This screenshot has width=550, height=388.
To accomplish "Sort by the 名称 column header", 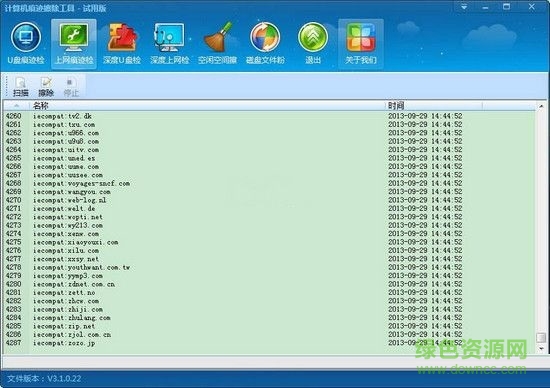I will pos(207,106).
